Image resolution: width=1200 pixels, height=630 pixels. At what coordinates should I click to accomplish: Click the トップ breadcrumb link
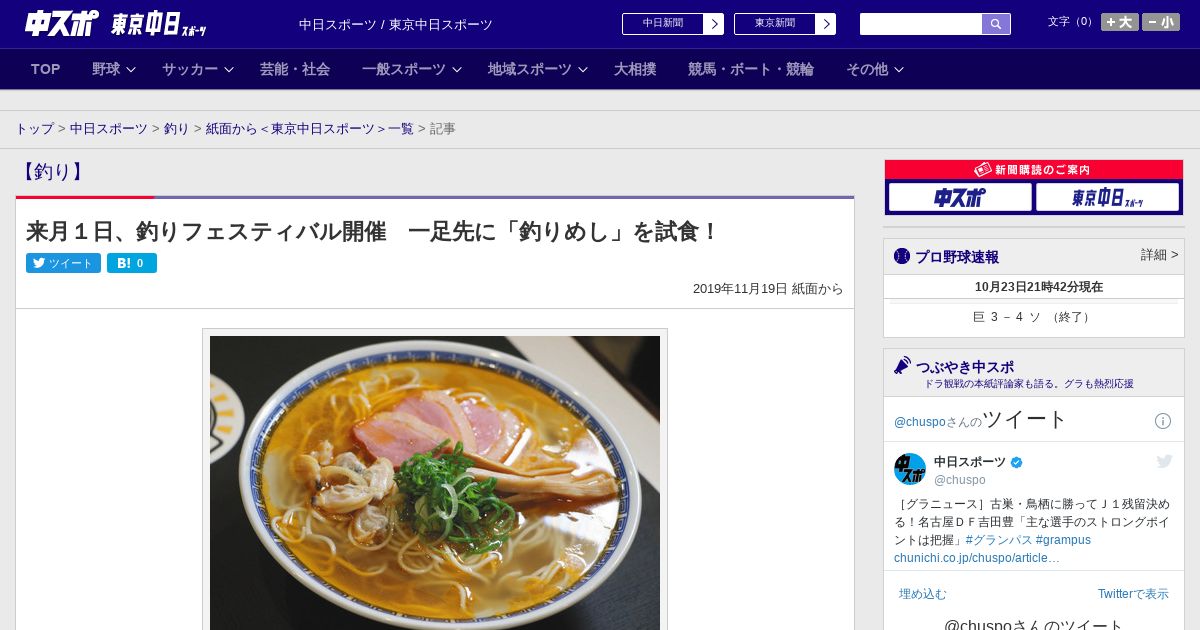(x=34, y=129)
